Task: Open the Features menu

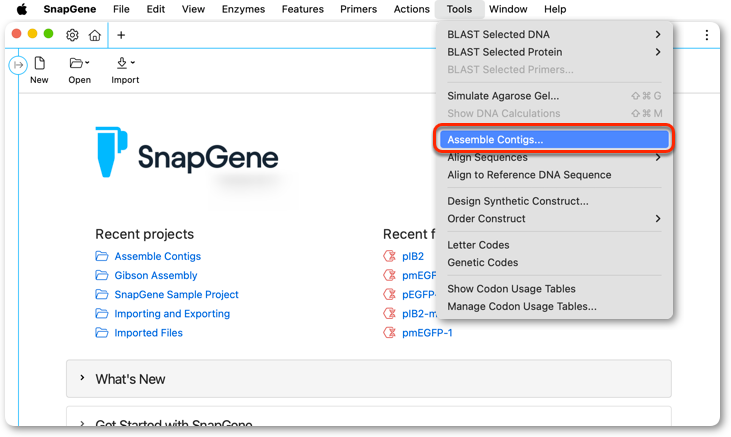Action: point(303,9)
